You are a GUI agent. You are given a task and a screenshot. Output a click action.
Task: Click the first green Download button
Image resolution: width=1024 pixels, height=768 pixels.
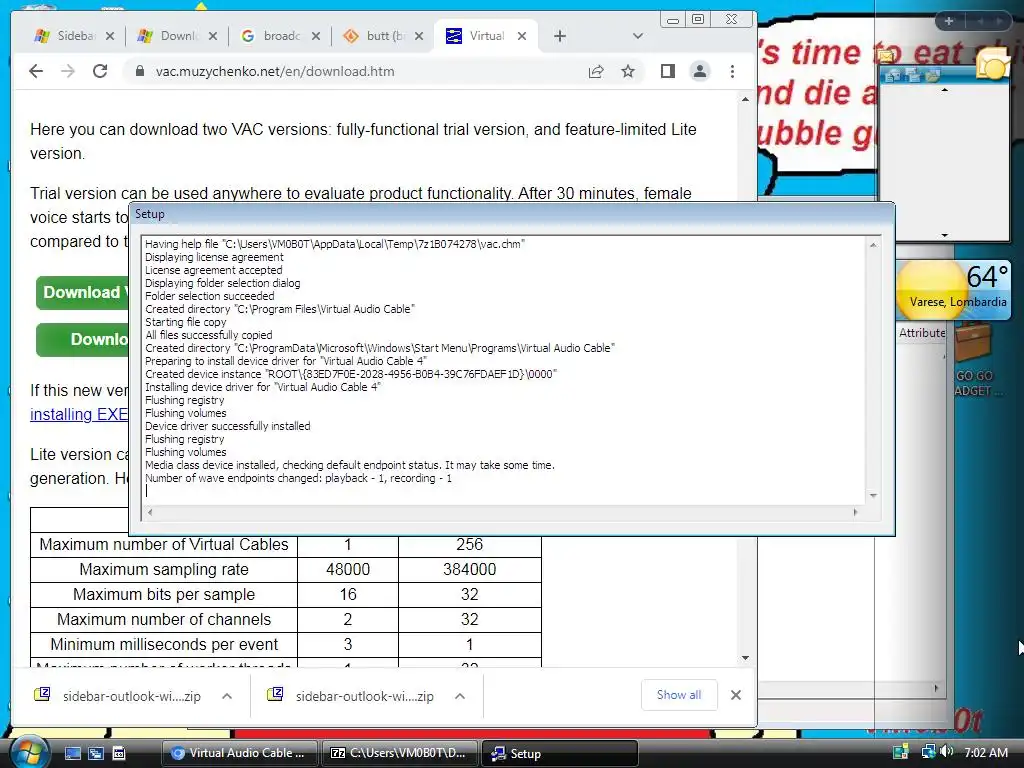point(82,292)
